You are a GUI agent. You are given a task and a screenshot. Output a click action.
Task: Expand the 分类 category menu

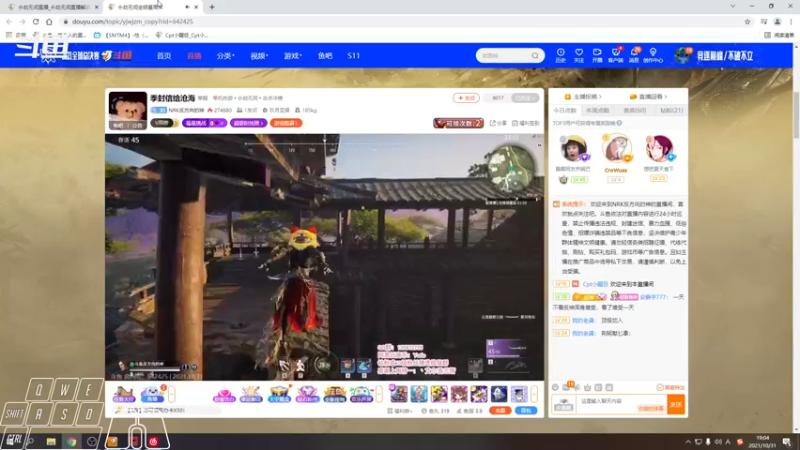pyautogui.click(x=226, y=56)
